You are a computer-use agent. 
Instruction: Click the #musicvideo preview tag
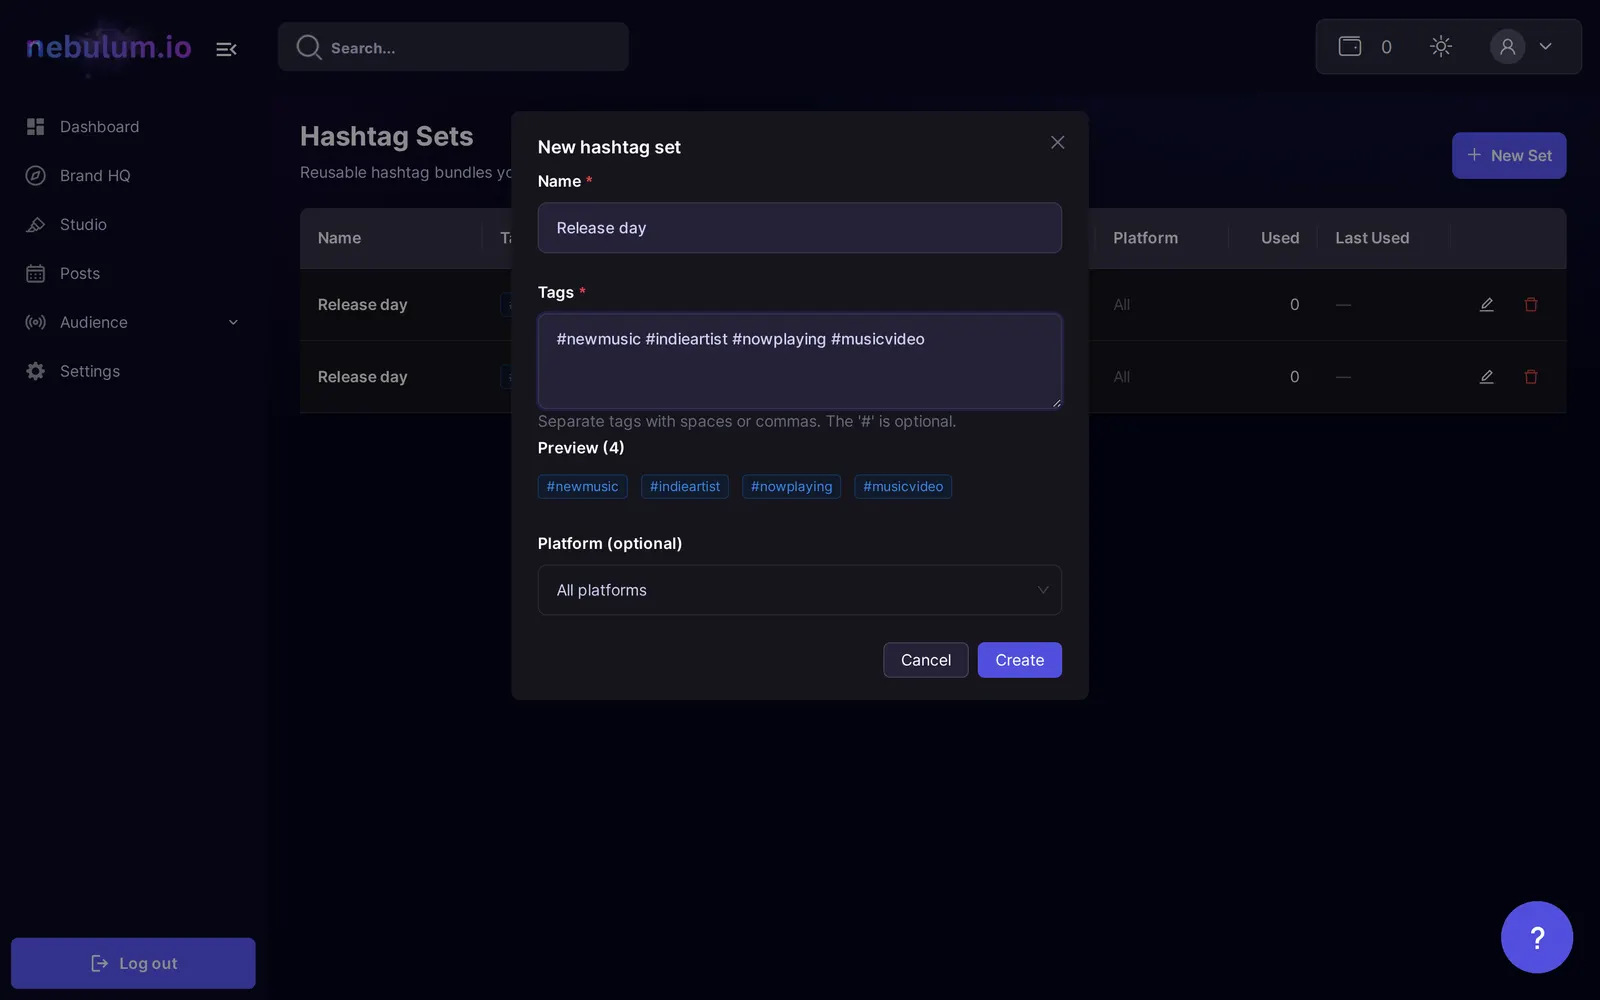[903, 487]
